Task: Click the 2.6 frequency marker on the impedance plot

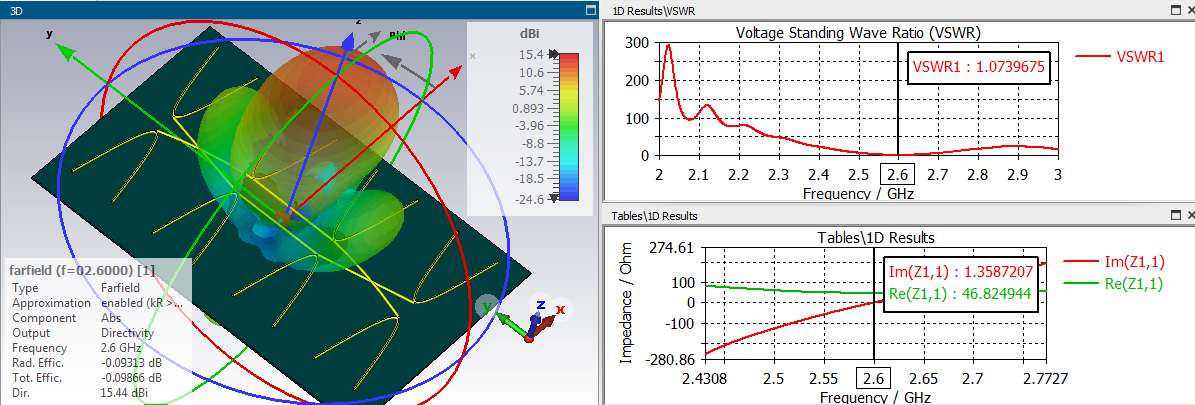Action: pyautogui.click(x=874, y=378)
